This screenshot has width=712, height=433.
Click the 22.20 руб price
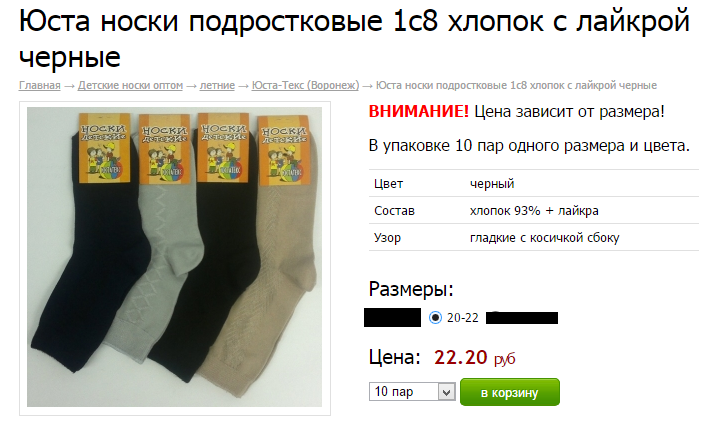[x=475, y=358]
